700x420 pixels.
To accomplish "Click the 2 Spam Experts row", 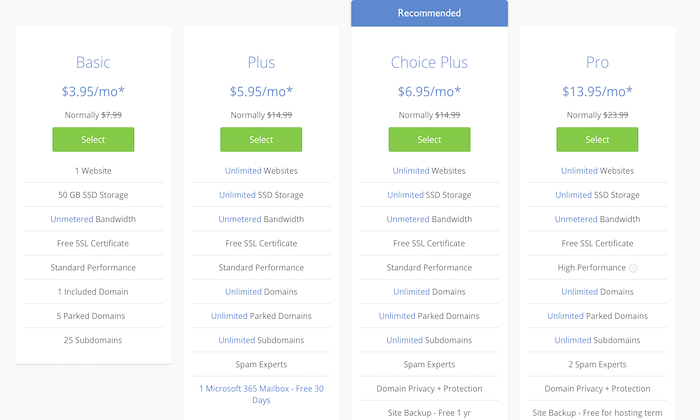I will pos(597,364).
